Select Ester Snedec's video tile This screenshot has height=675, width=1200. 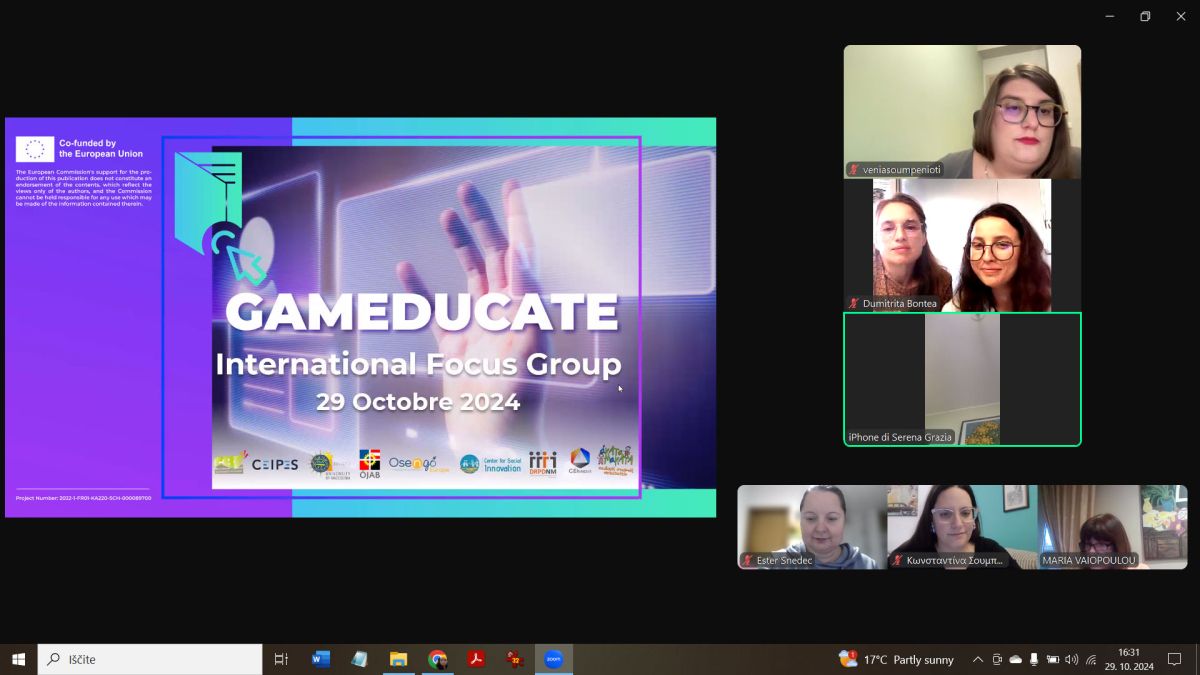tap(812, 527)
